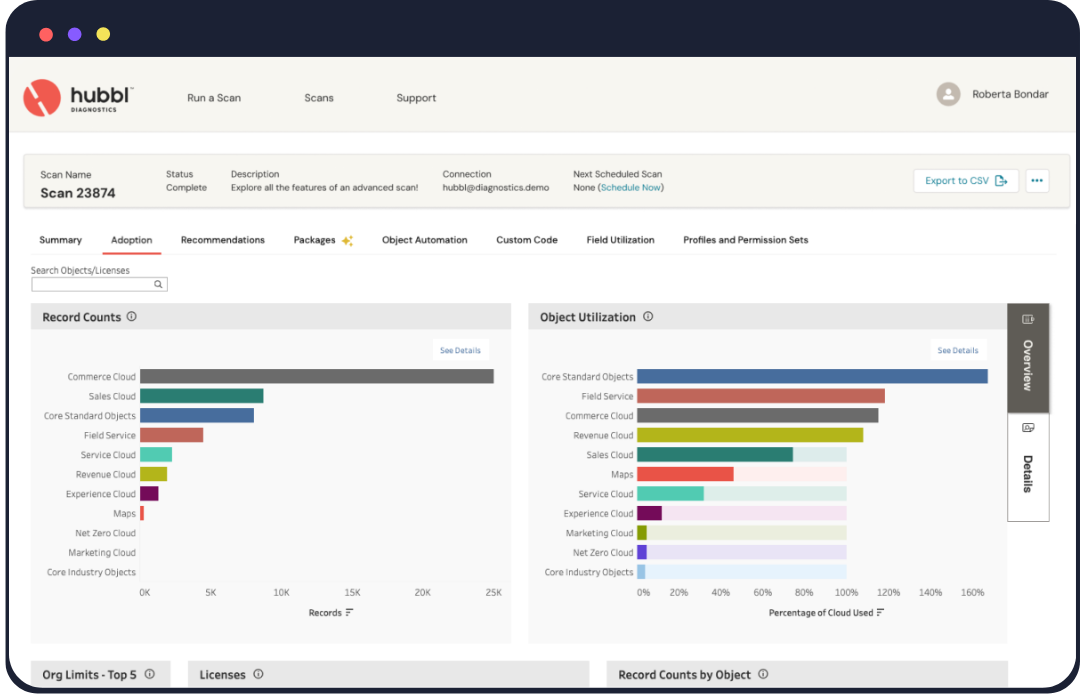The width and height of the screenshot is (1080, 700).
Task: Click Schedule Now link
Action: pyautogui.click(x=630, y=187)
